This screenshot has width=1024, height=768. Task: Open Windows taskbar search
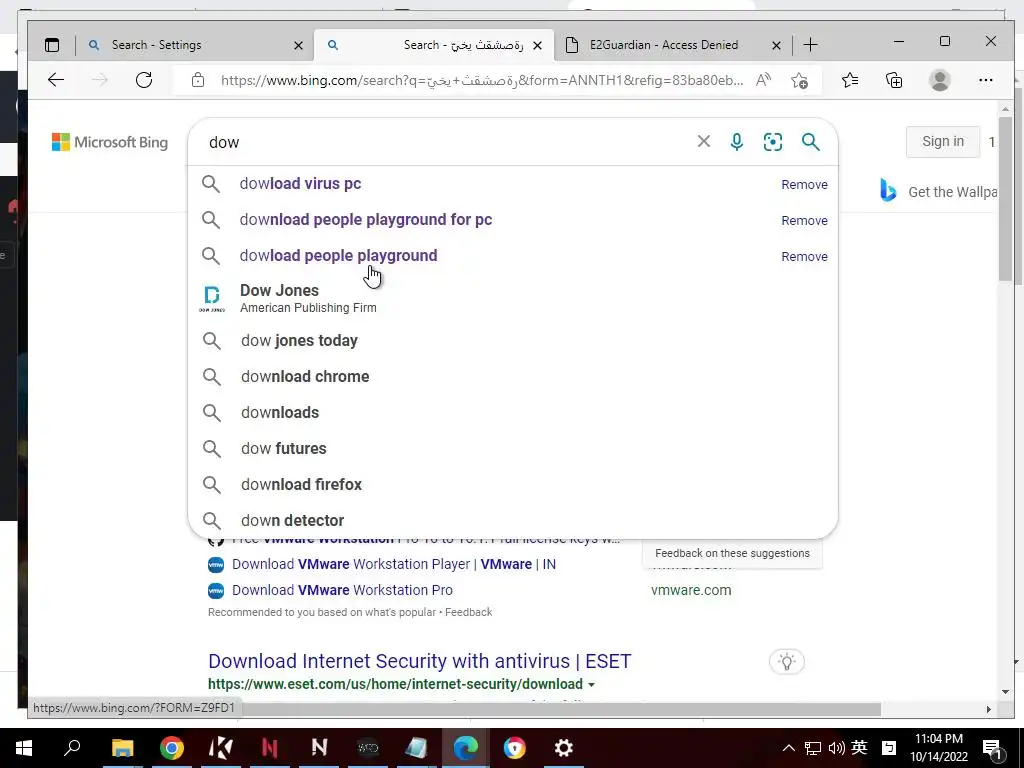72,748
